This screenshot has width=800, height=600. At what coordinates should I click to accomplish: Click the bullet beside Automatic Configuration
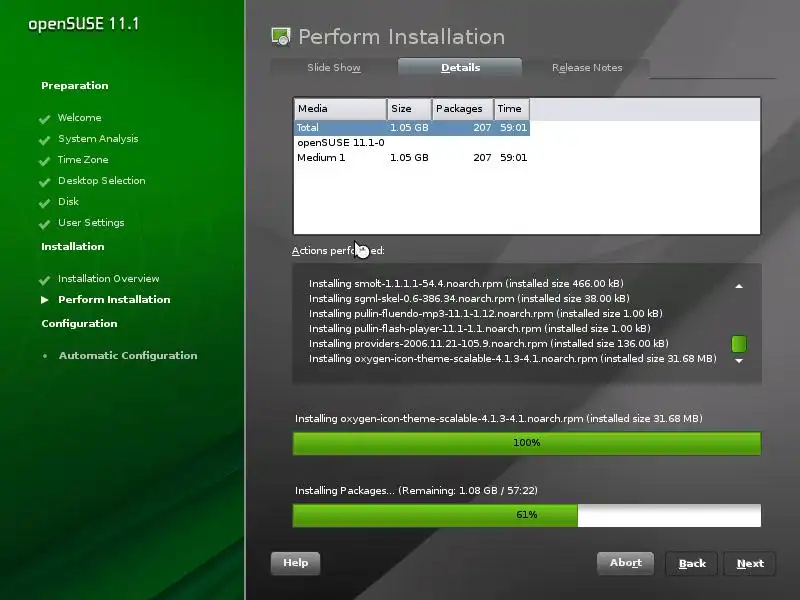tap(45, 356)
